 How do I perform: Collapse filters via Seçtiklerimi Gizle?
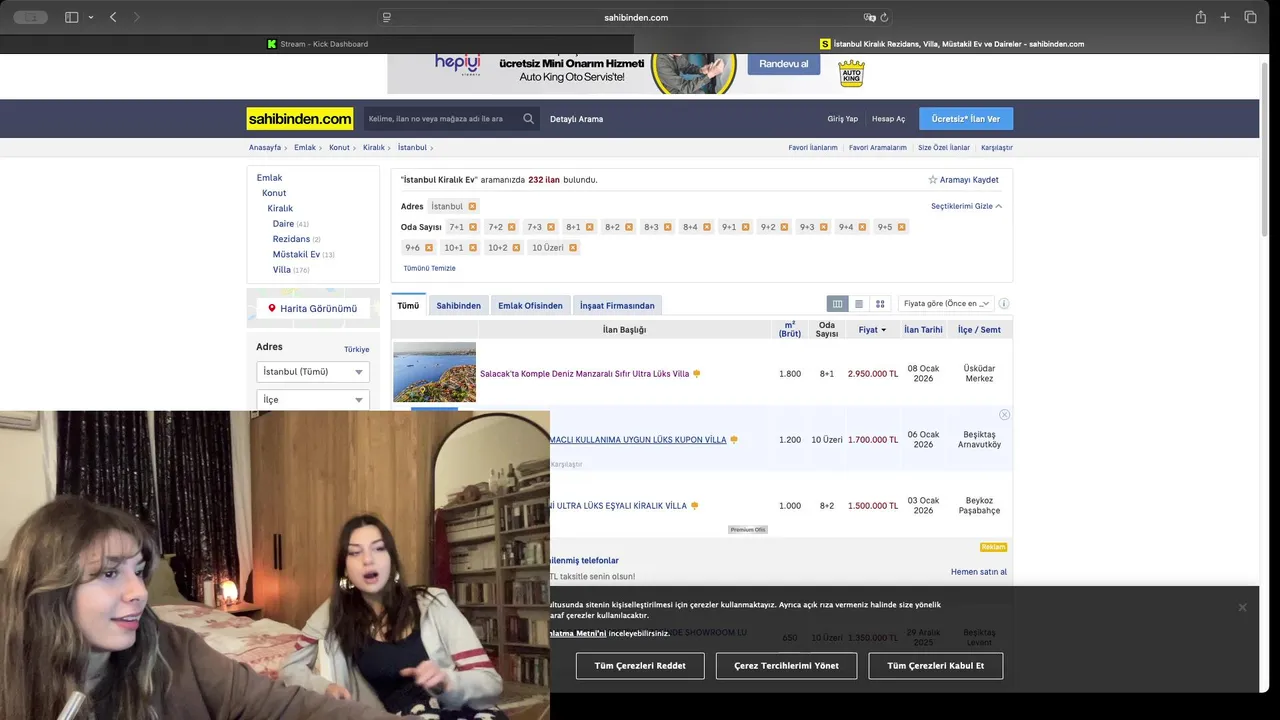pos(966,206)
